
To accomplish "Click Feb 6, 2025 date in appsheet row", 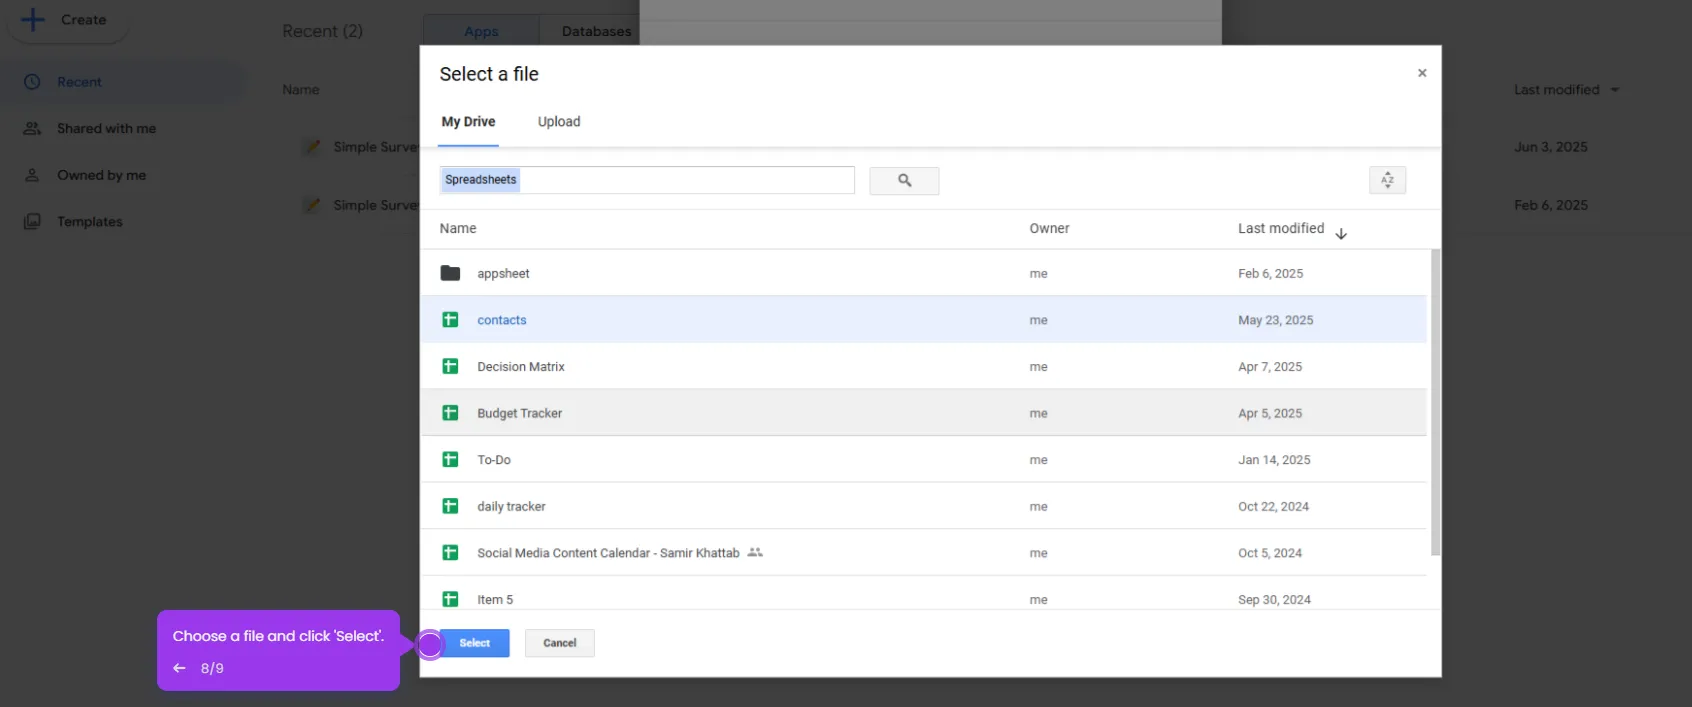I will click(x=1270, y=273).
